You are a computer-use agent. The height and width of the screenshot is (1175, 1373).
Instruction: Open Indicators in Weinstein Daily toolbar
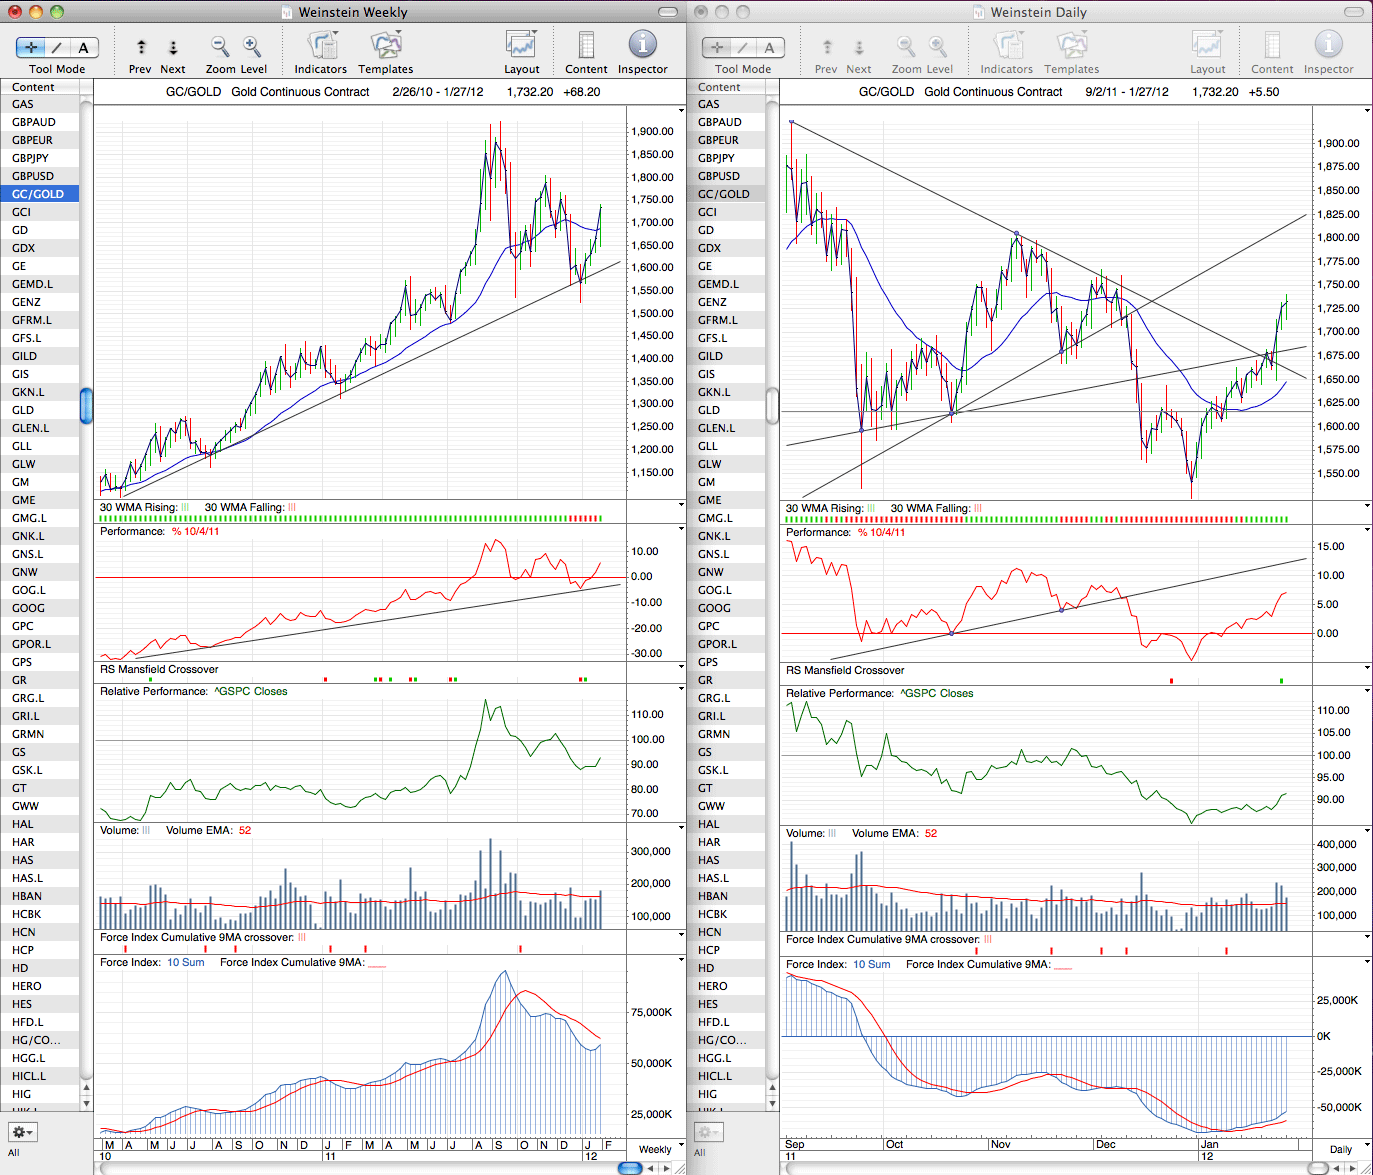coord(1007,46)
